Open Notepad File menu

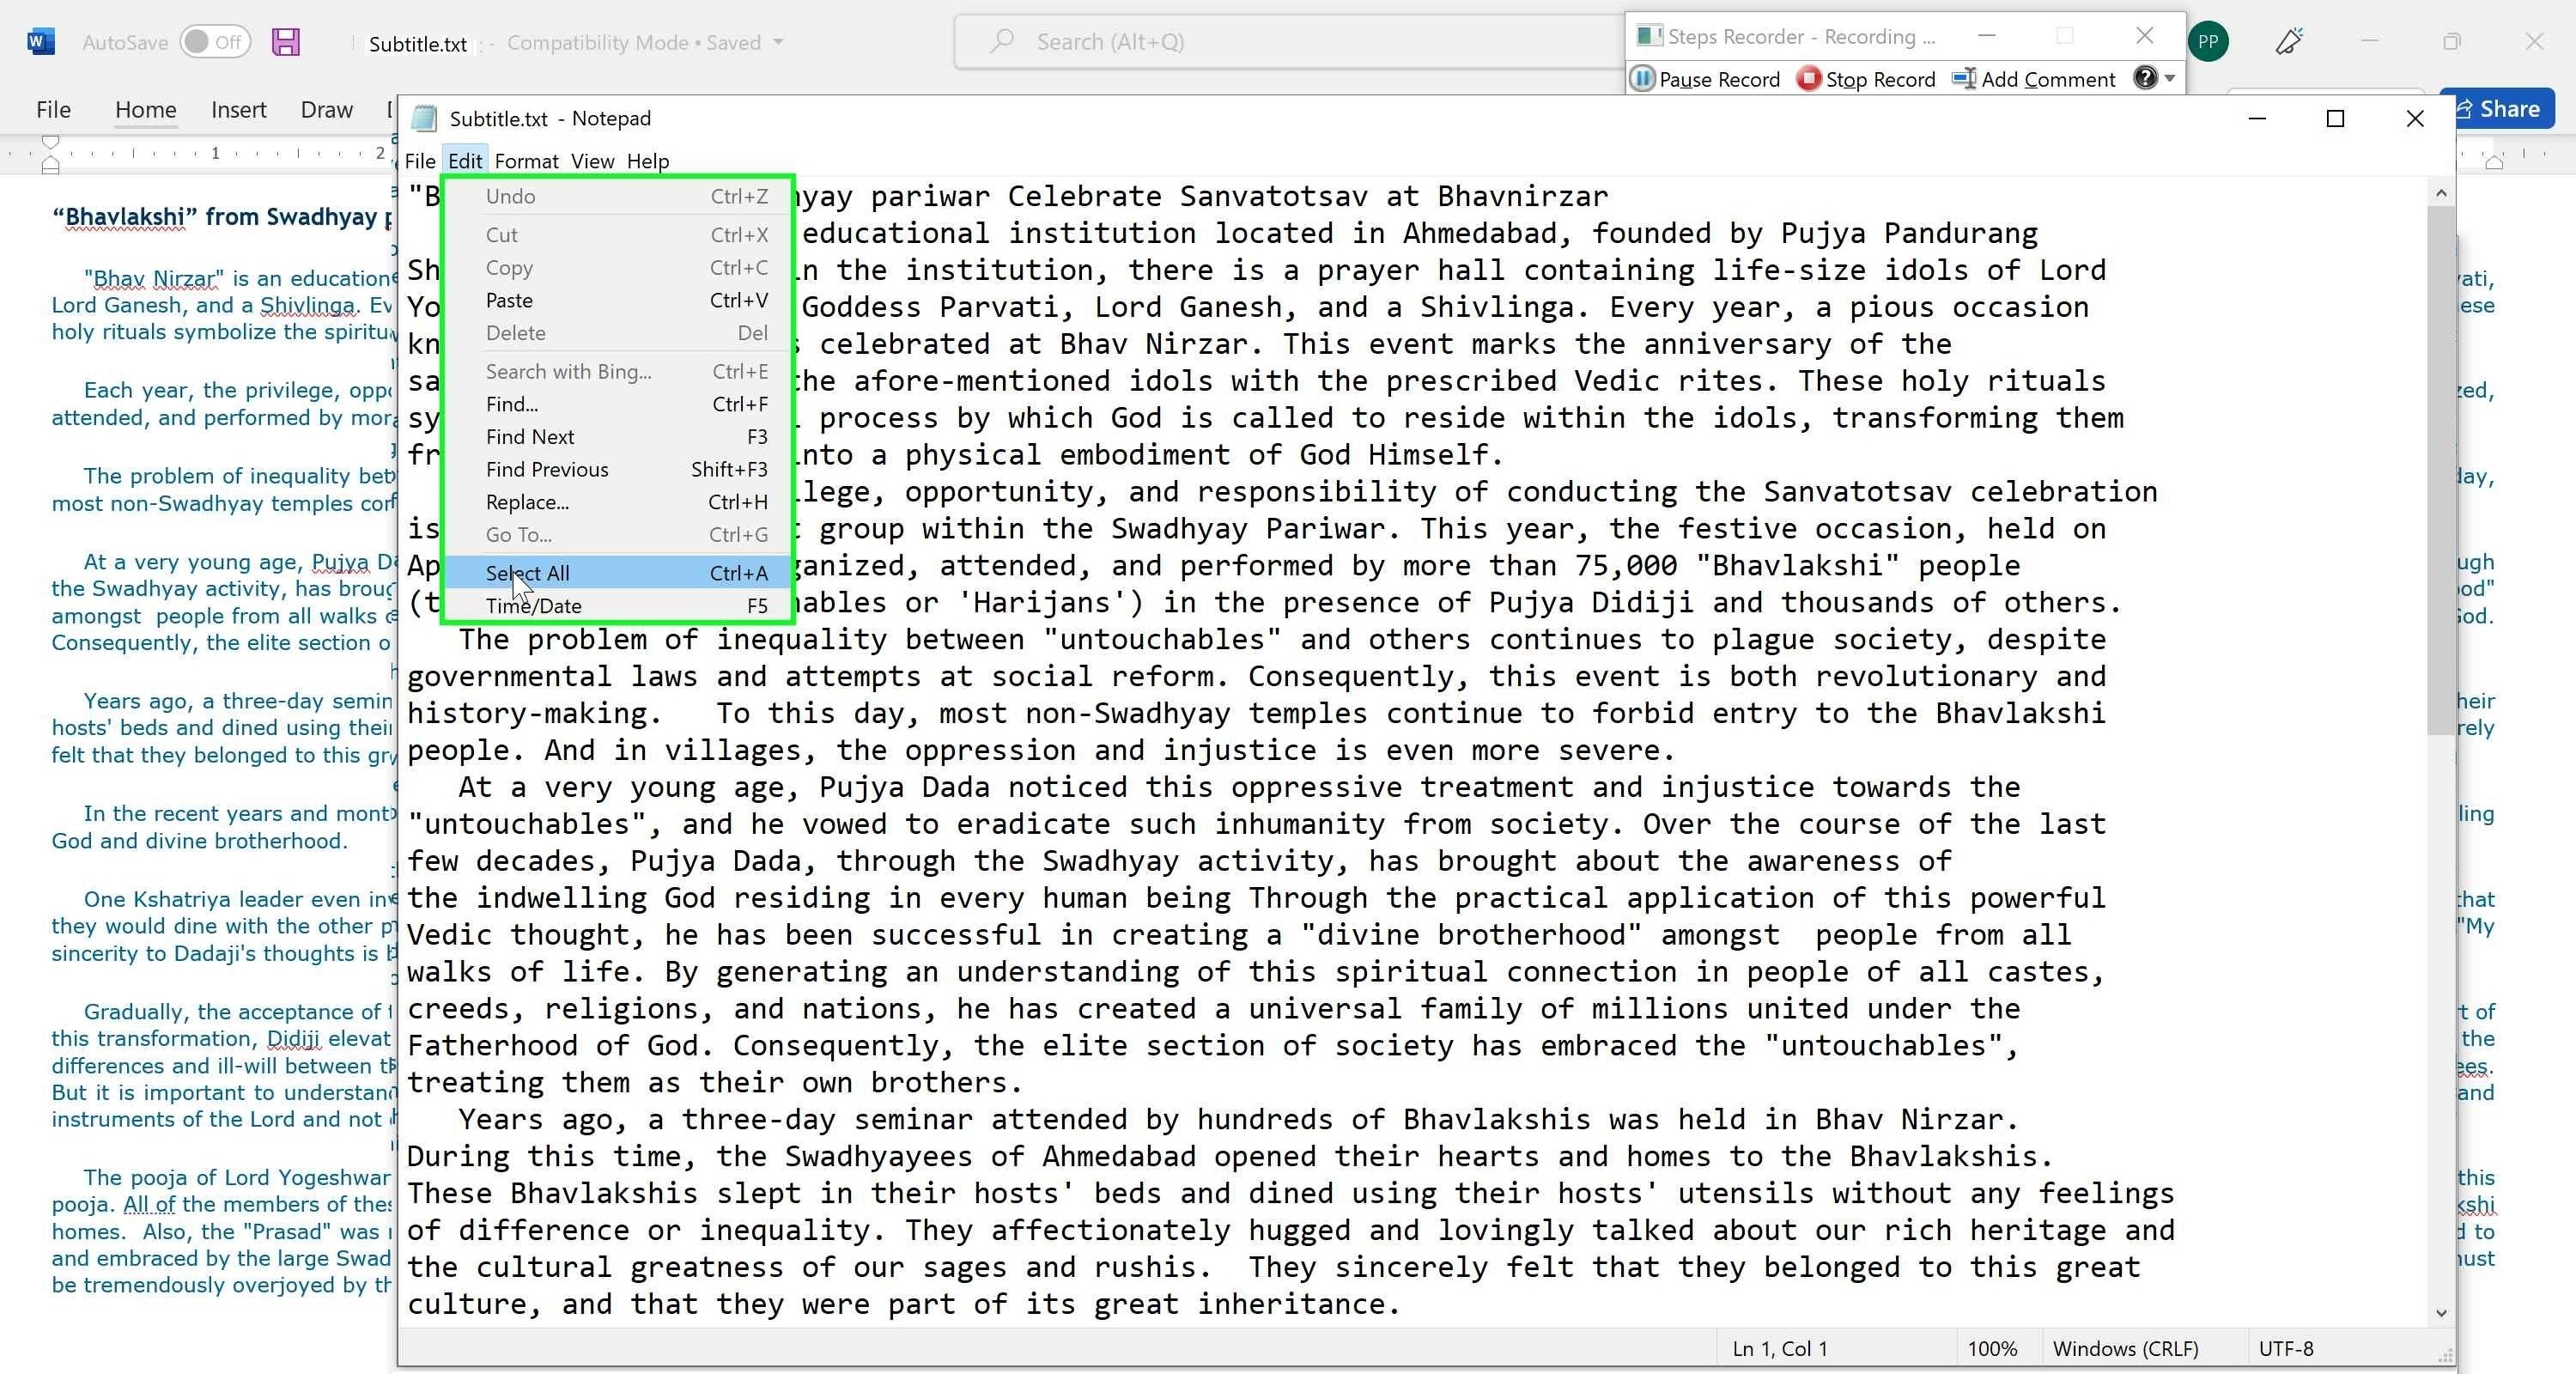419,161
